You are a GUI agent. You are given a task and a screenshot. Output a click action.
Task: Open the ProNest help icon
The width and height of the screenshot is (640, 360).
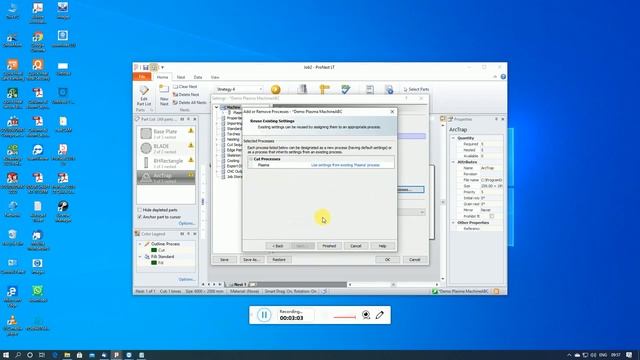click(503, 77)
